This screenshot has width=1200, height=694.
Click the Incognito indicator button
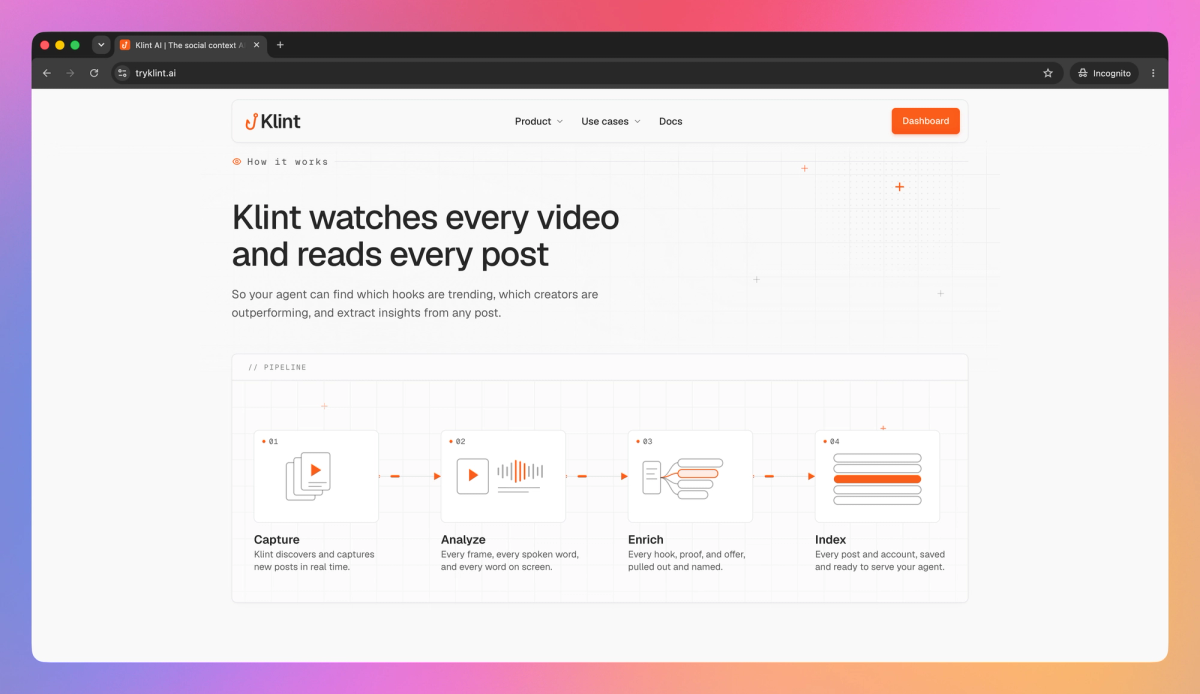1104,73
